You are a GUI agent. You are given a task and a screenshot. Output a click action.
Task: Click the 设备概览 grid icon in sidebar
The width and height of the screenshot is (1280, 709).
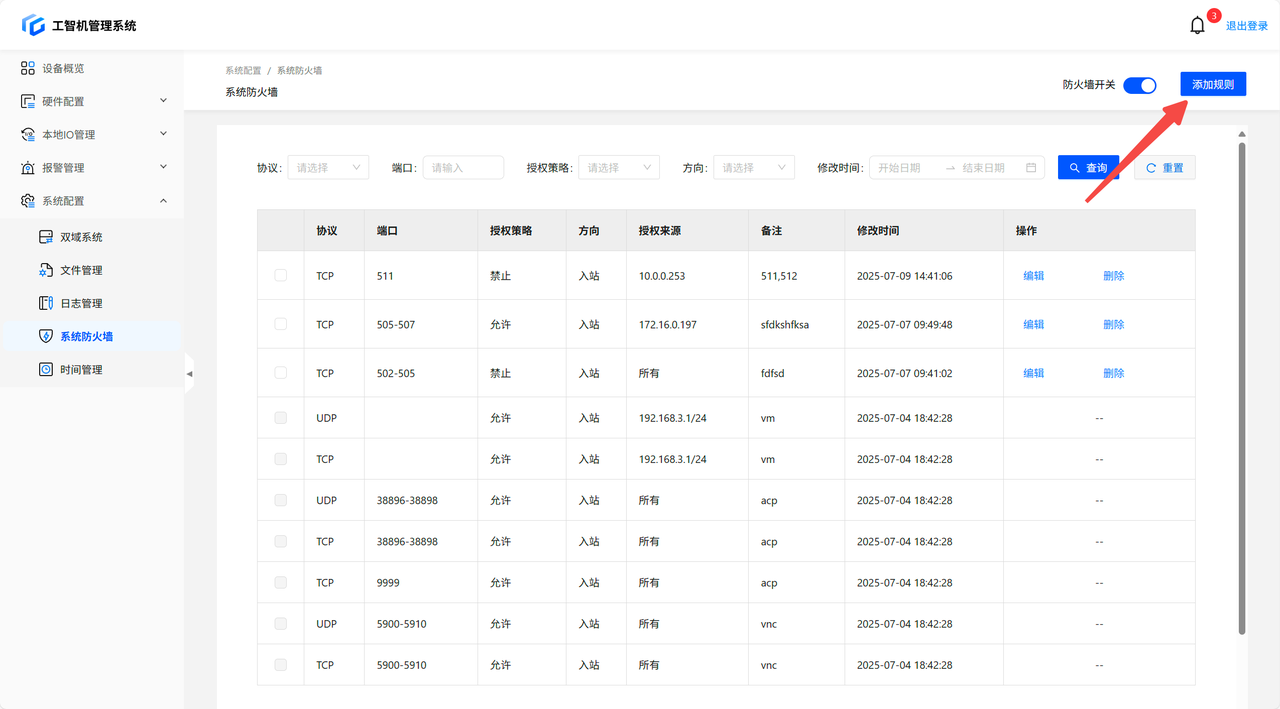point(28,68)
